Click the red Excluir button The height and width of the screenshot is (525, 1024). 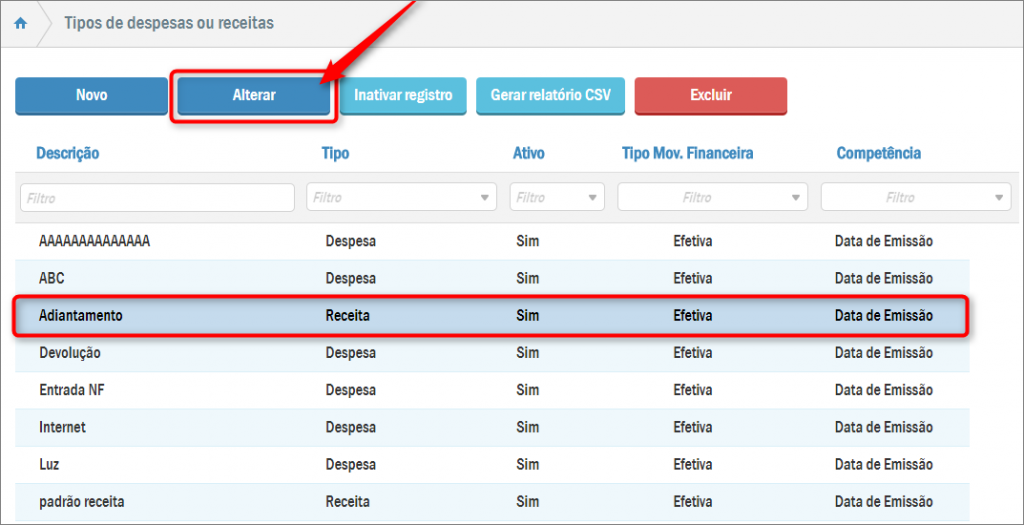tap(710, 96)
